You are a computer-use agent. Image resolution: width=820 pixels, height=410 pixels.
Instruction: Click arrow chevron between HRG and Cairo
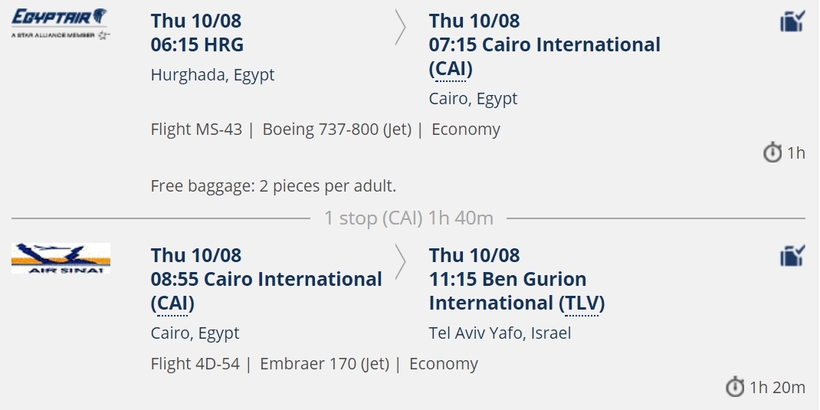click(x=400, y=28)
